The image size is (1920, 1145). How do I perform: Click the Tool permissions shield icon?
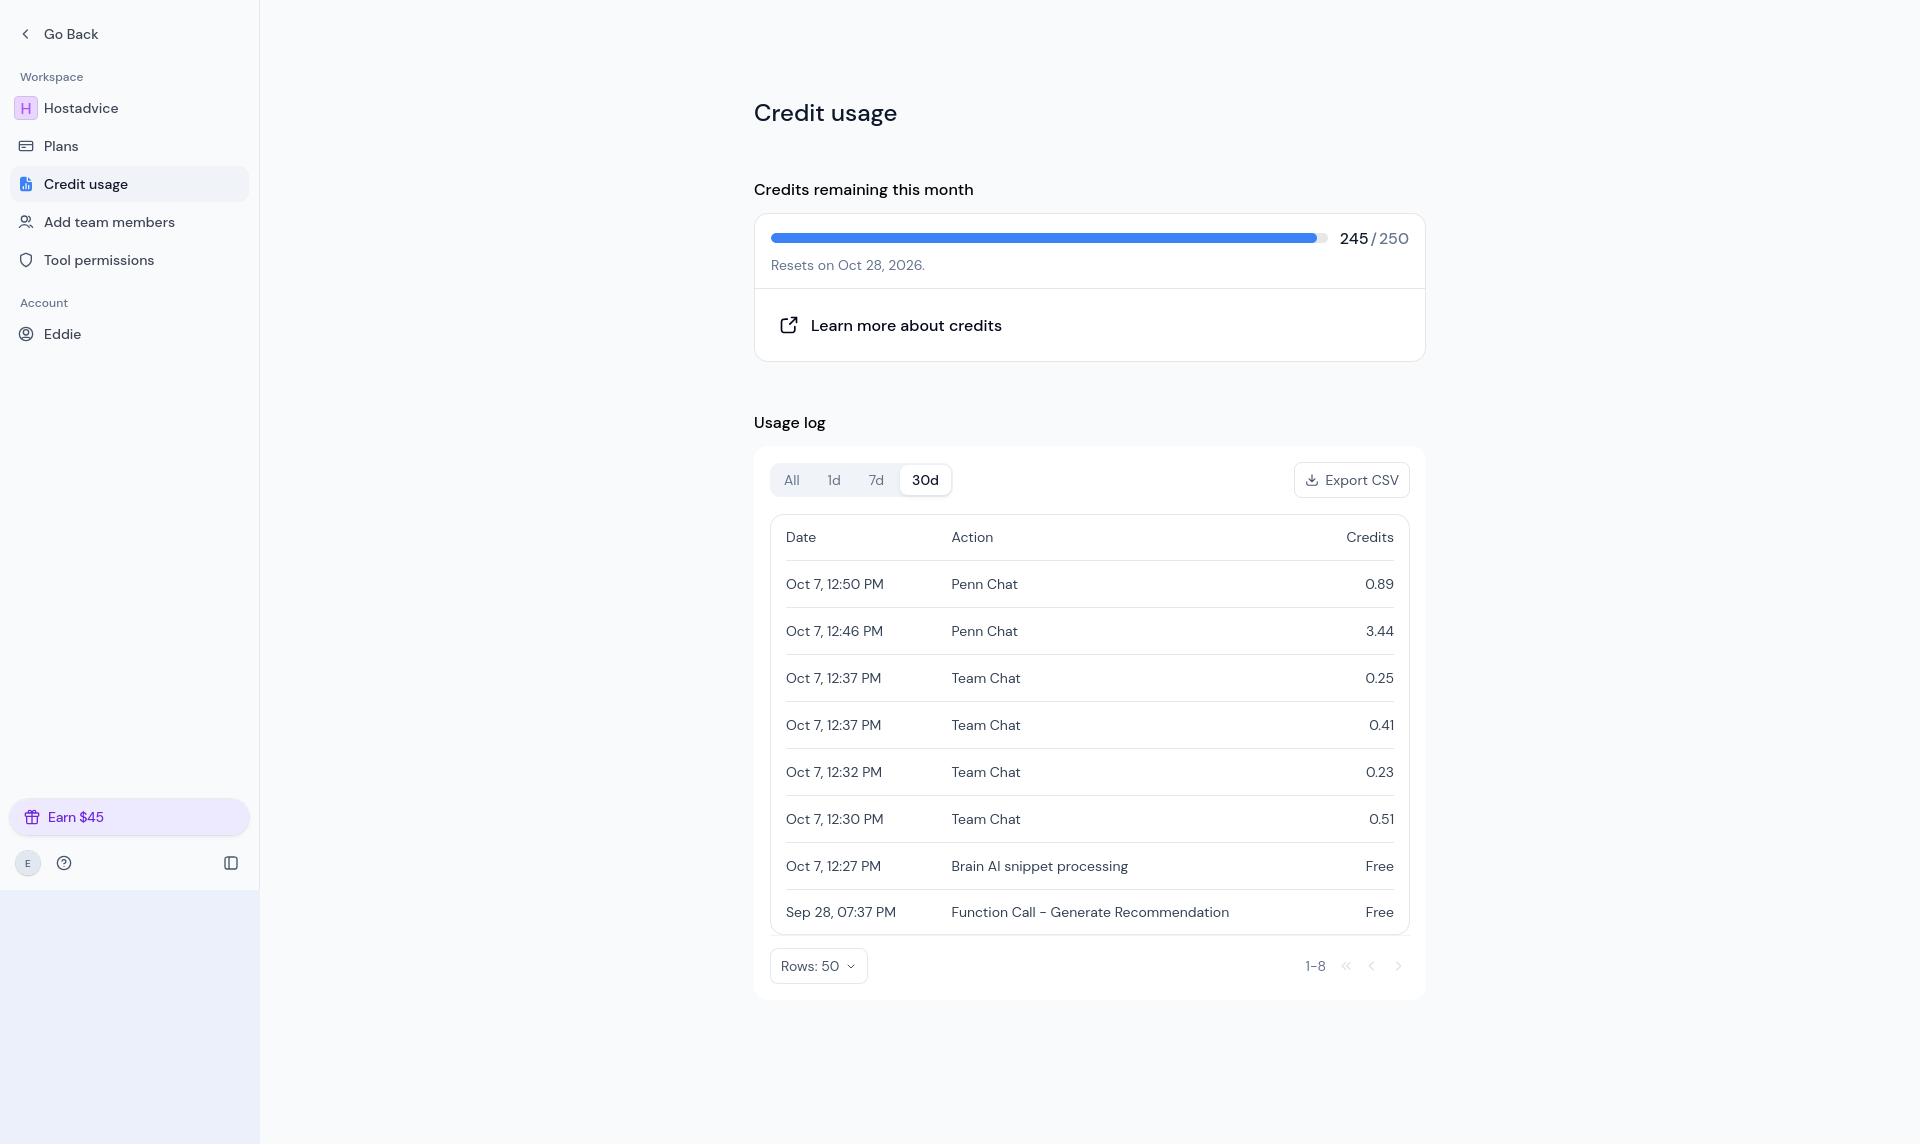point(26,260)
